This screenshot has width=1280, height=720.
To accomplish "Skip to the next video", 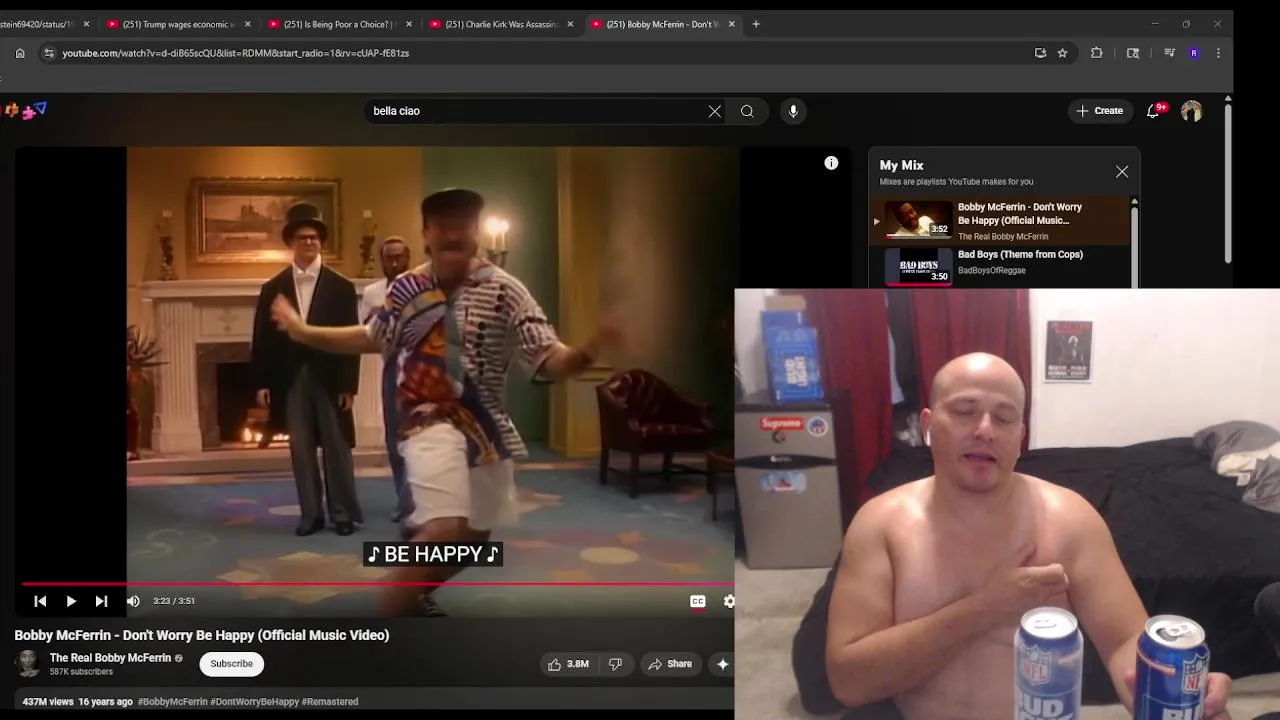I will click(101, 601).
